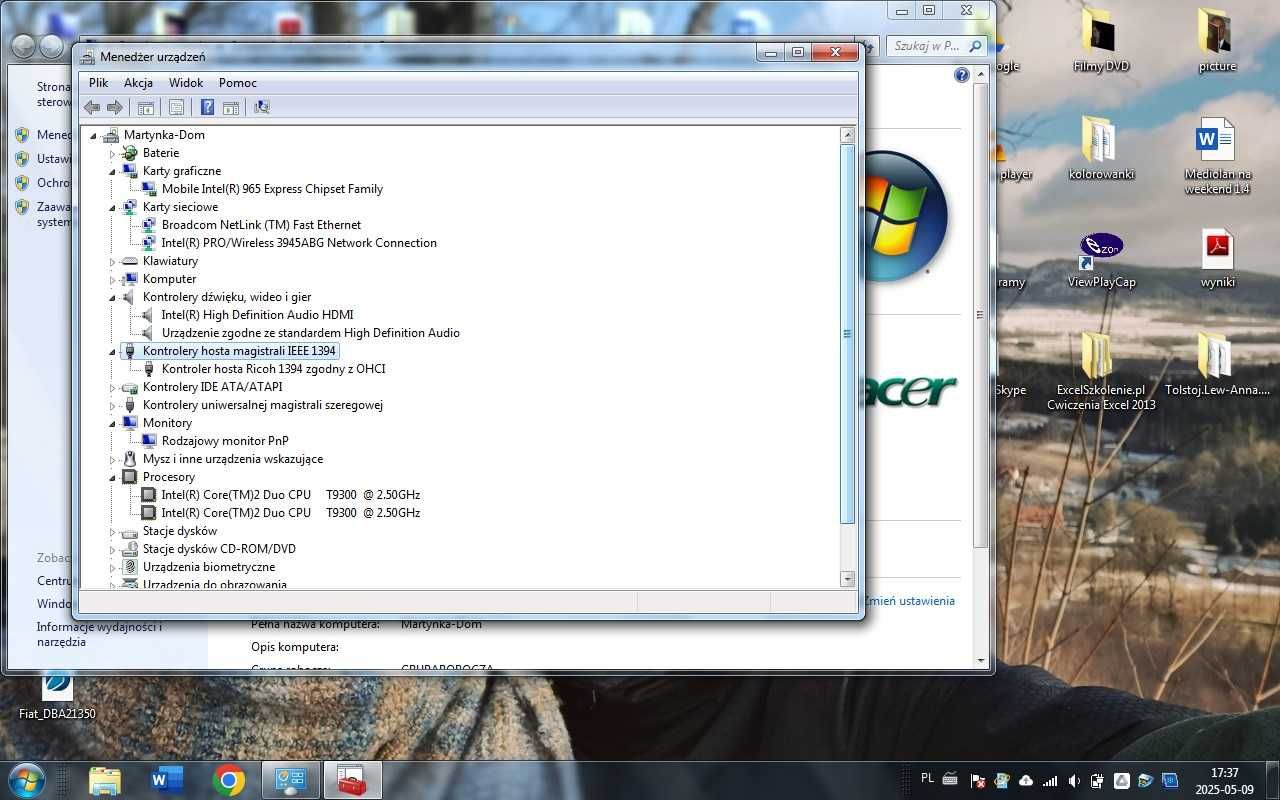Image resolution: width=1280 pixels, height=800 pixels.
Task: Click the Windows Start orb
Action: pos(26,780)
